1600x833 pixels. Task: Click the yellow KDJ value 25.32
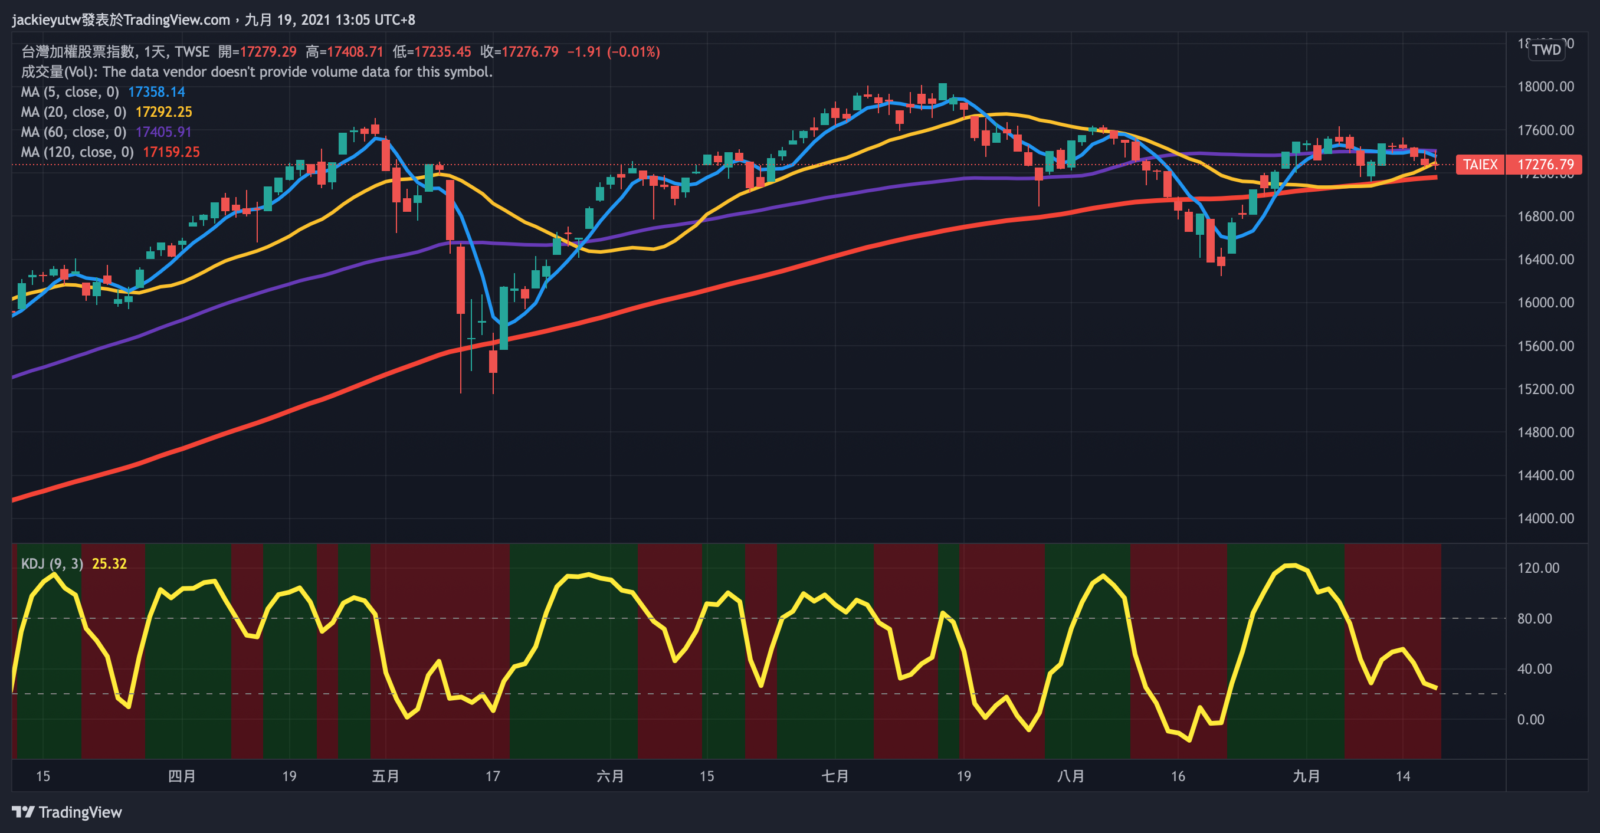point(109,564)
